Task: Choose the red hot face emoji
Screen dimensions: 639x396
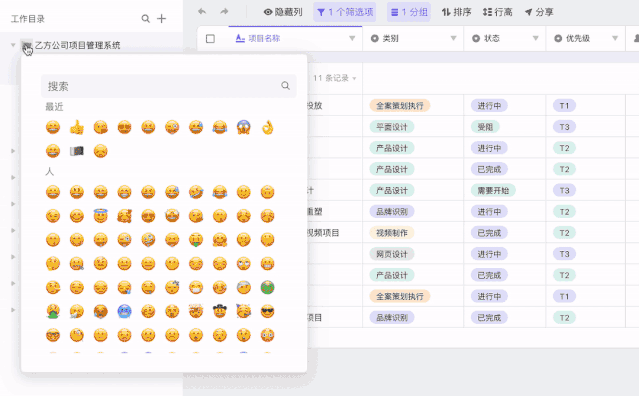Action: pos(101,311)
